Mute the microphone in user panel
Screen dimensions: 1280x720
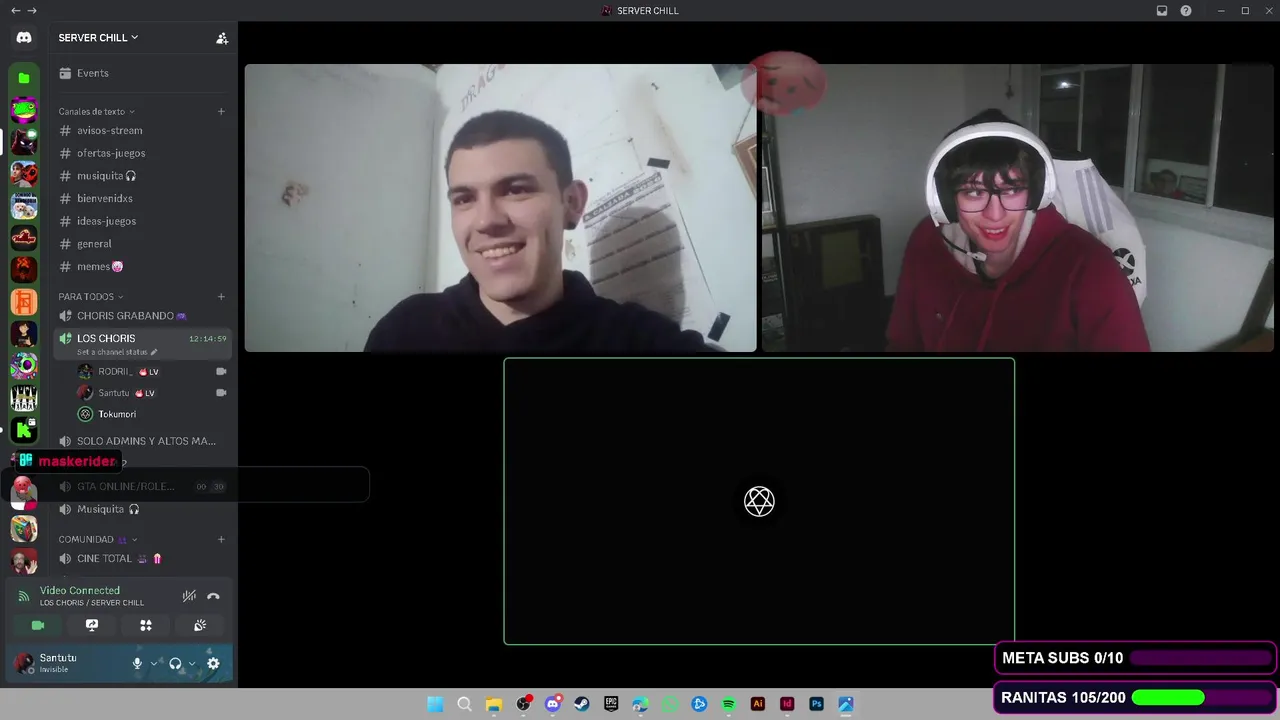coord(138,663)
